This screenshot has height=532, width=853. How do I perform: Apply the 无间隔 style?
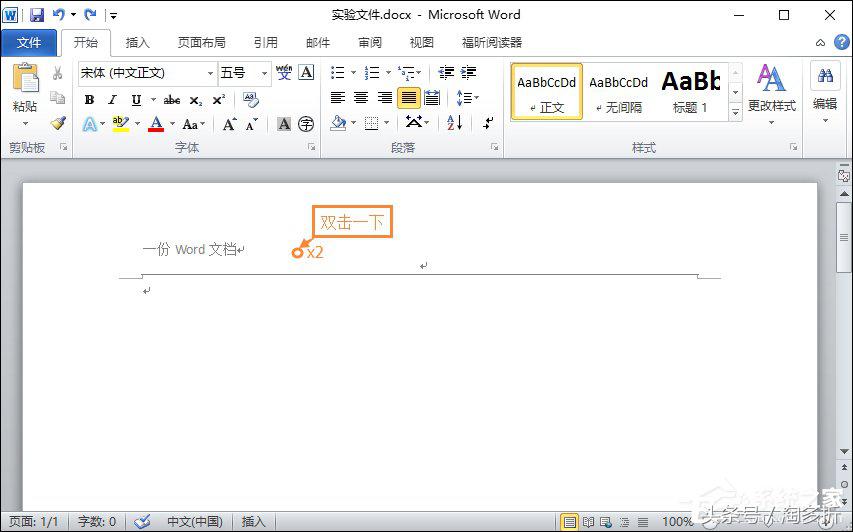[x=619, y=91]
